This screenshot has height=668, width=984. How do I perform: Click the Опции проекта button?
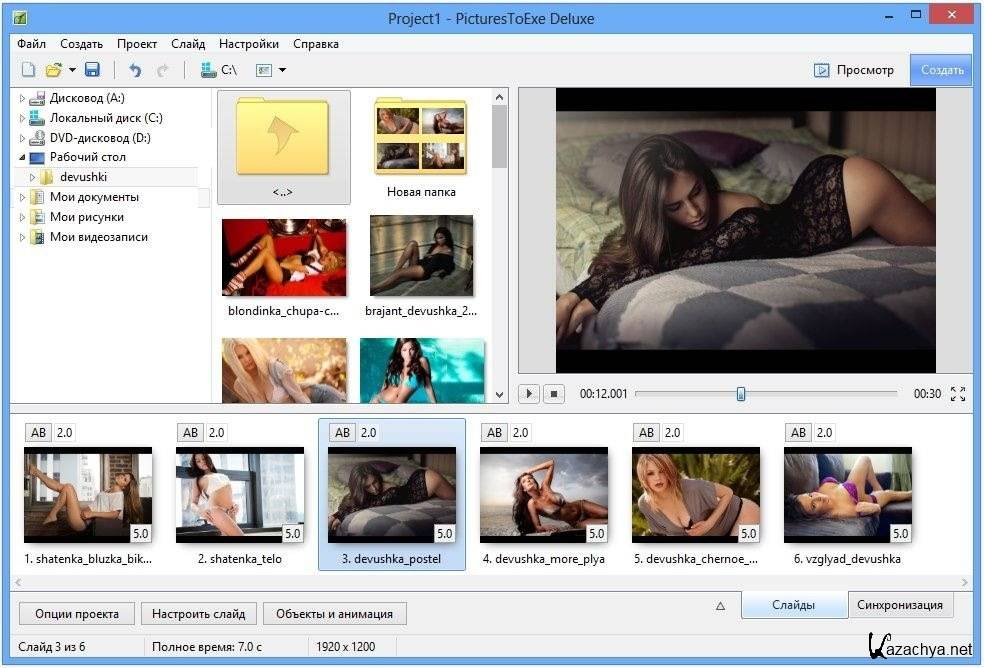point(76,614)
